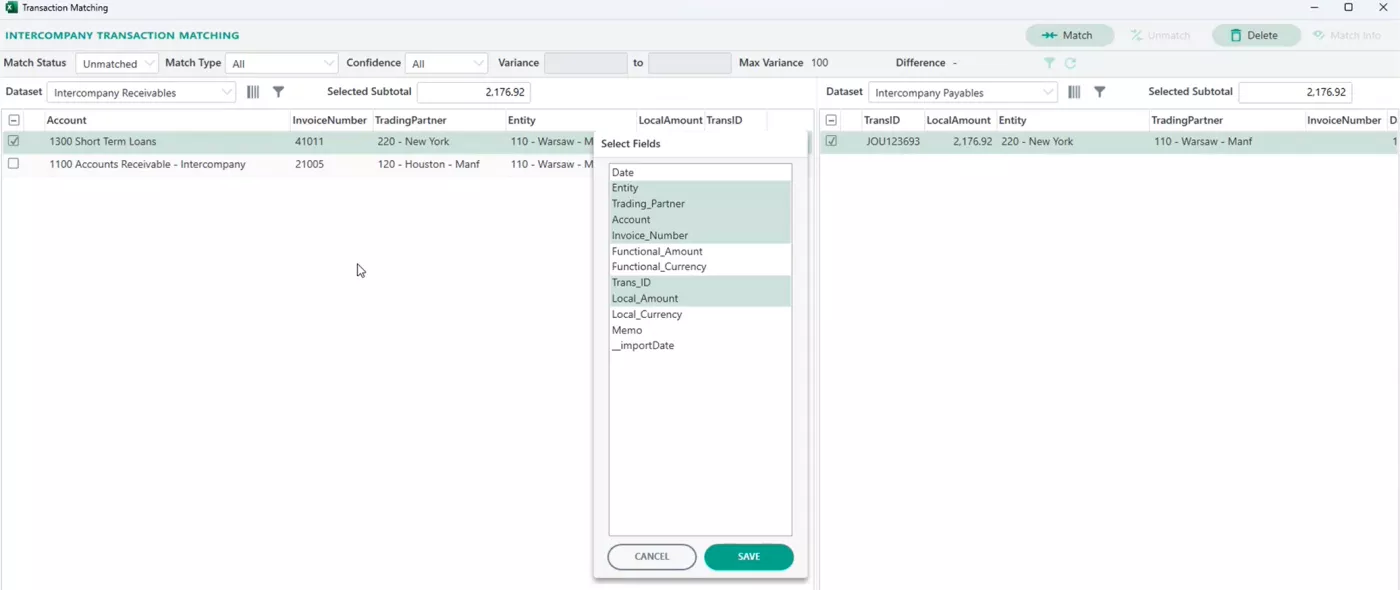
Task: Click the 120 - Houston - Manf cell
Action: coord(429,164)
